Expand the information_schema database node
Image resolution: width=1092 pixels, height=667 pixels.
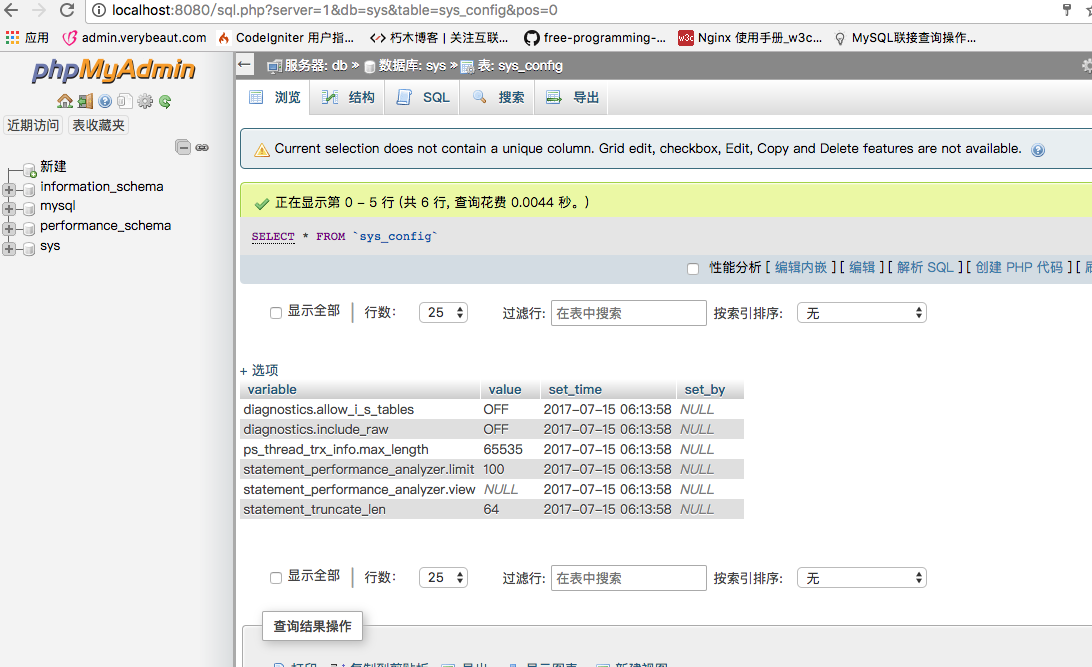tap(10, 188)
